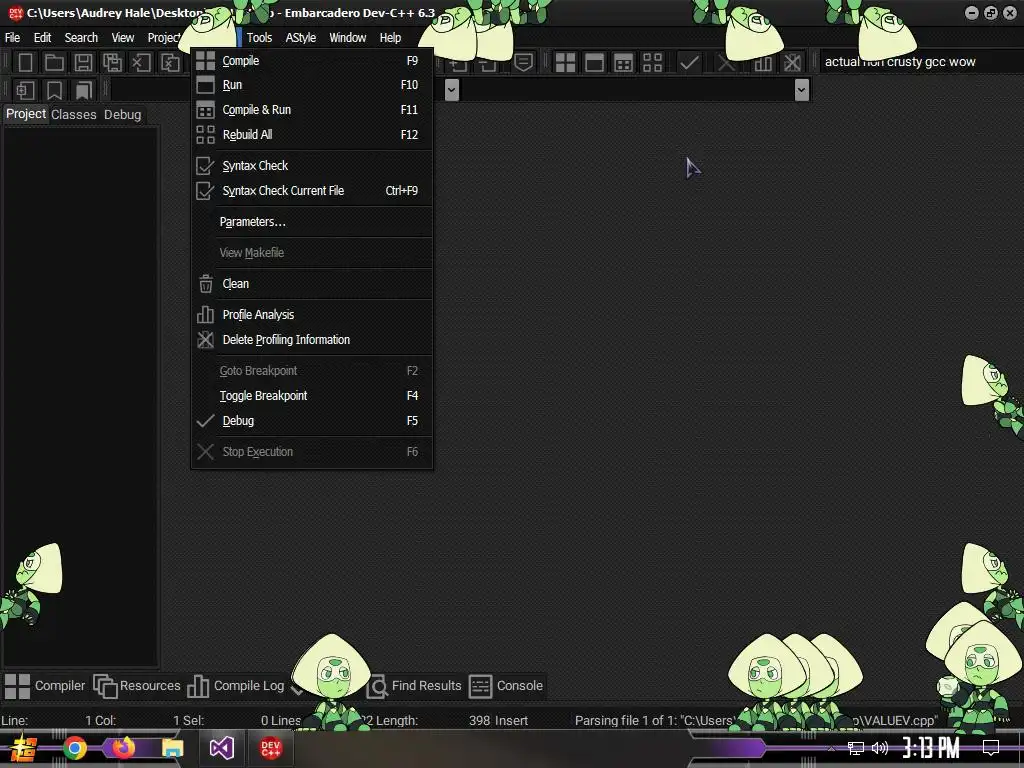The height and width of the screenshot is (768, 1024).
Task: Click the Dev-C++ taskbar icon
Action: [270, 748]
